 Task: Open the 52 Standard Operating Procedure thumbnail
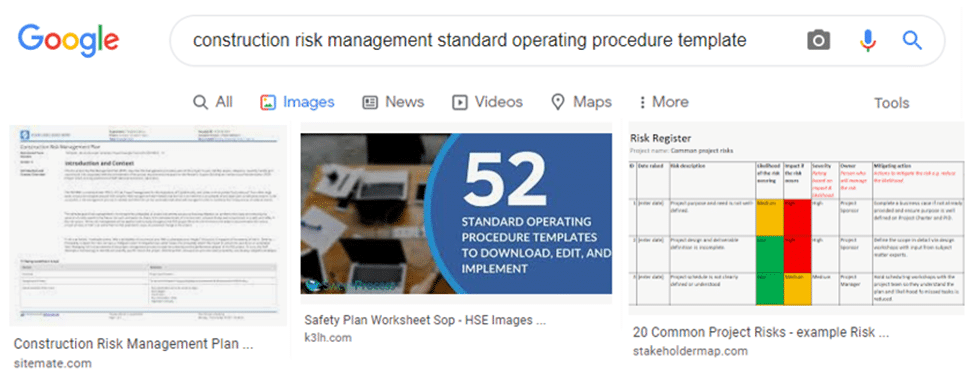(x=456, y=213)
